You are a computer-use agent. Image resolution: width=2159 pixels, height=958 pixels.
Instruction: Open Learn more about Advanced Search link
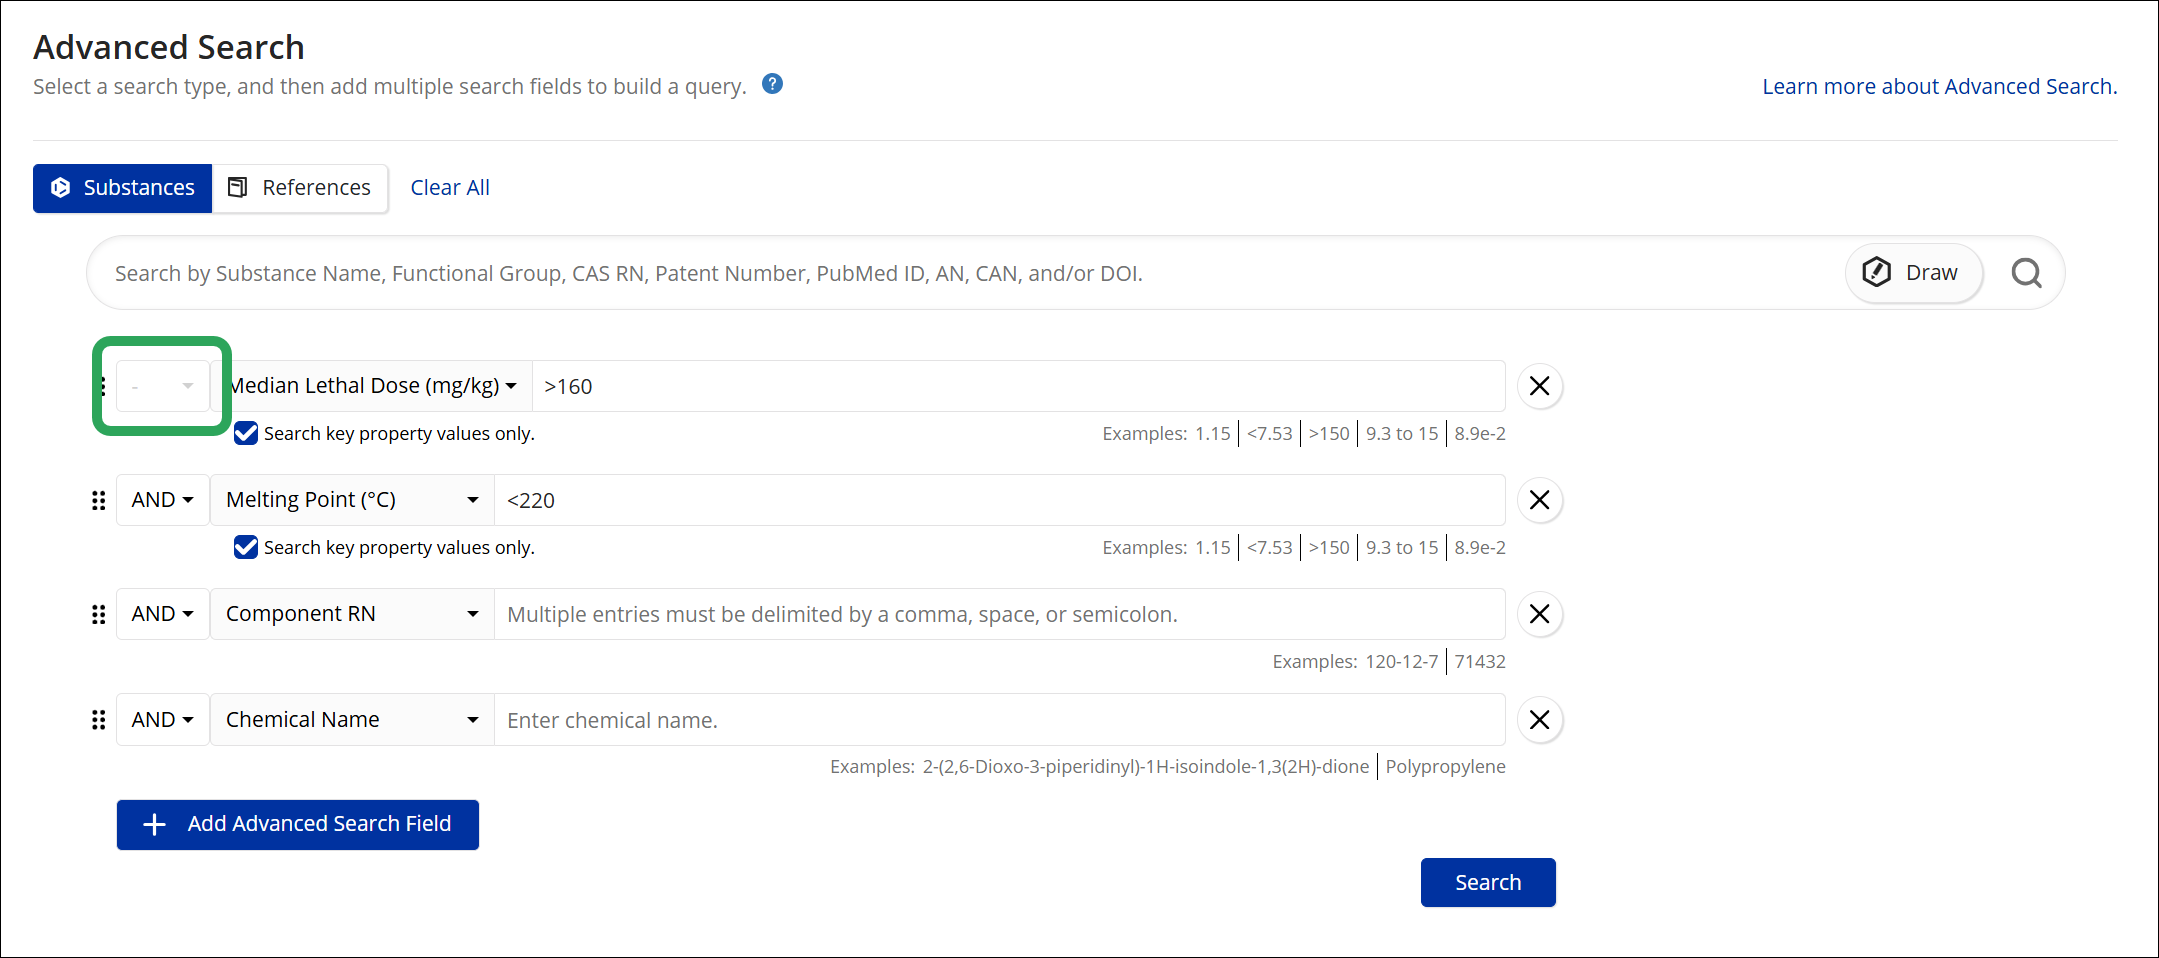[1939, 87]
